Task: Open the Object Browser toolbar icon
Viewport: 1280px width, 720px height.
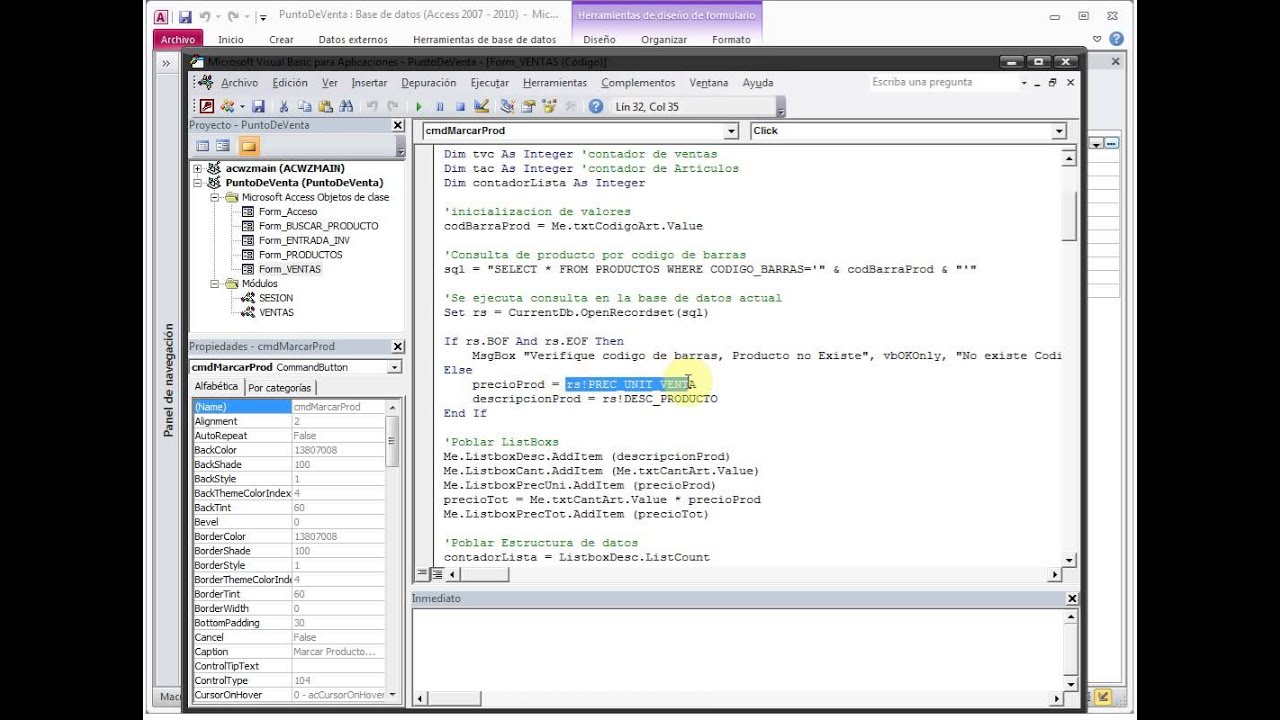Action: pyautogui.click(x=549, y=106)
